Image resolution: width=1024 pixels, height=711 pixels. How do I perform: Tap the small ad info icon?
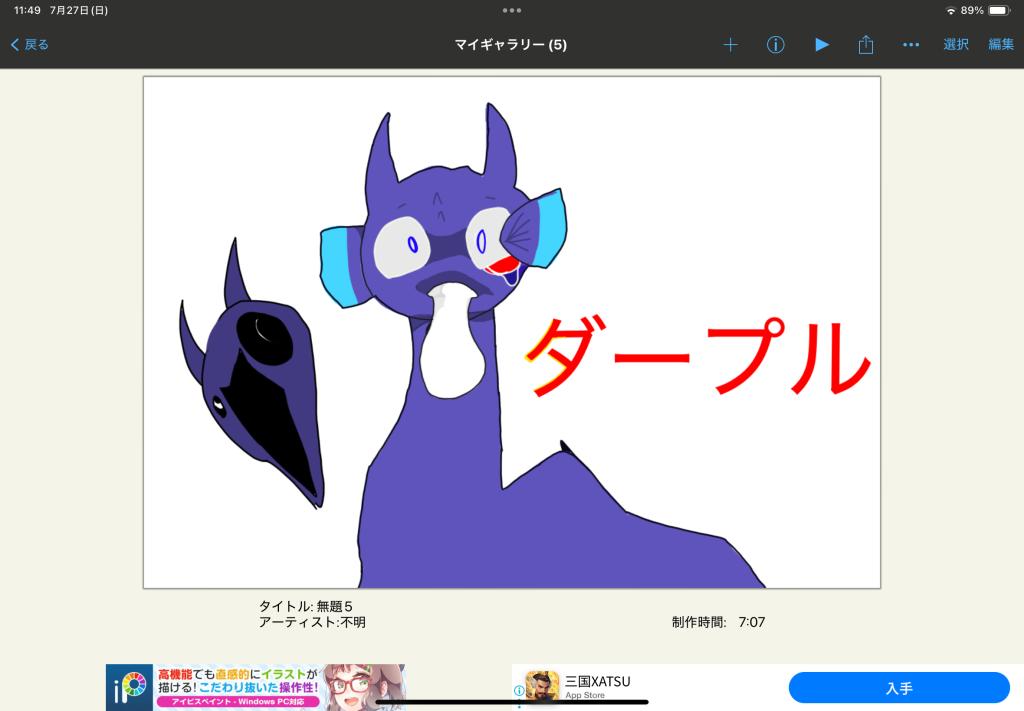(519, 690)
